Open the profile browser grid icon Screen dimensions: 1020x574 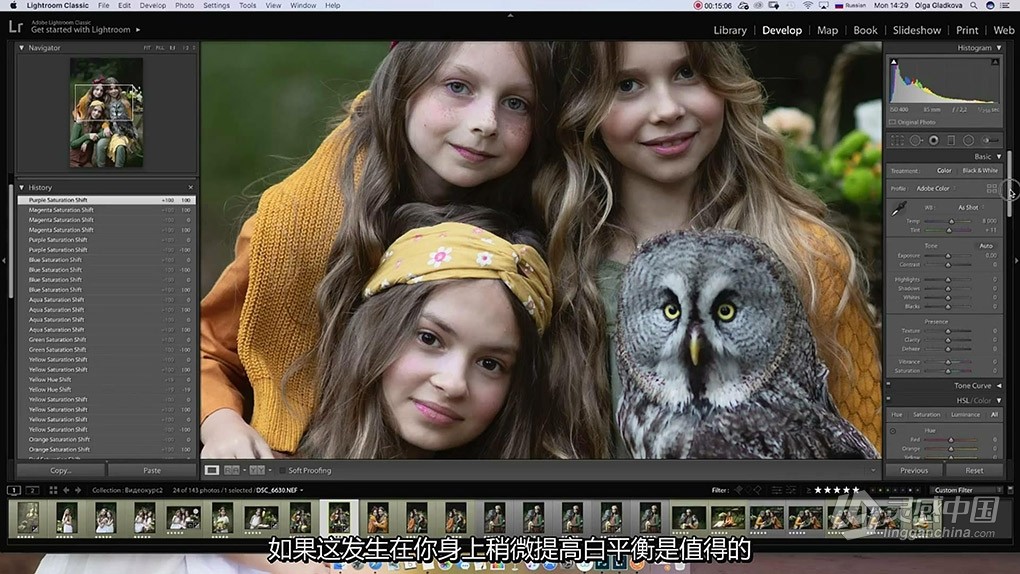(991, 188)
